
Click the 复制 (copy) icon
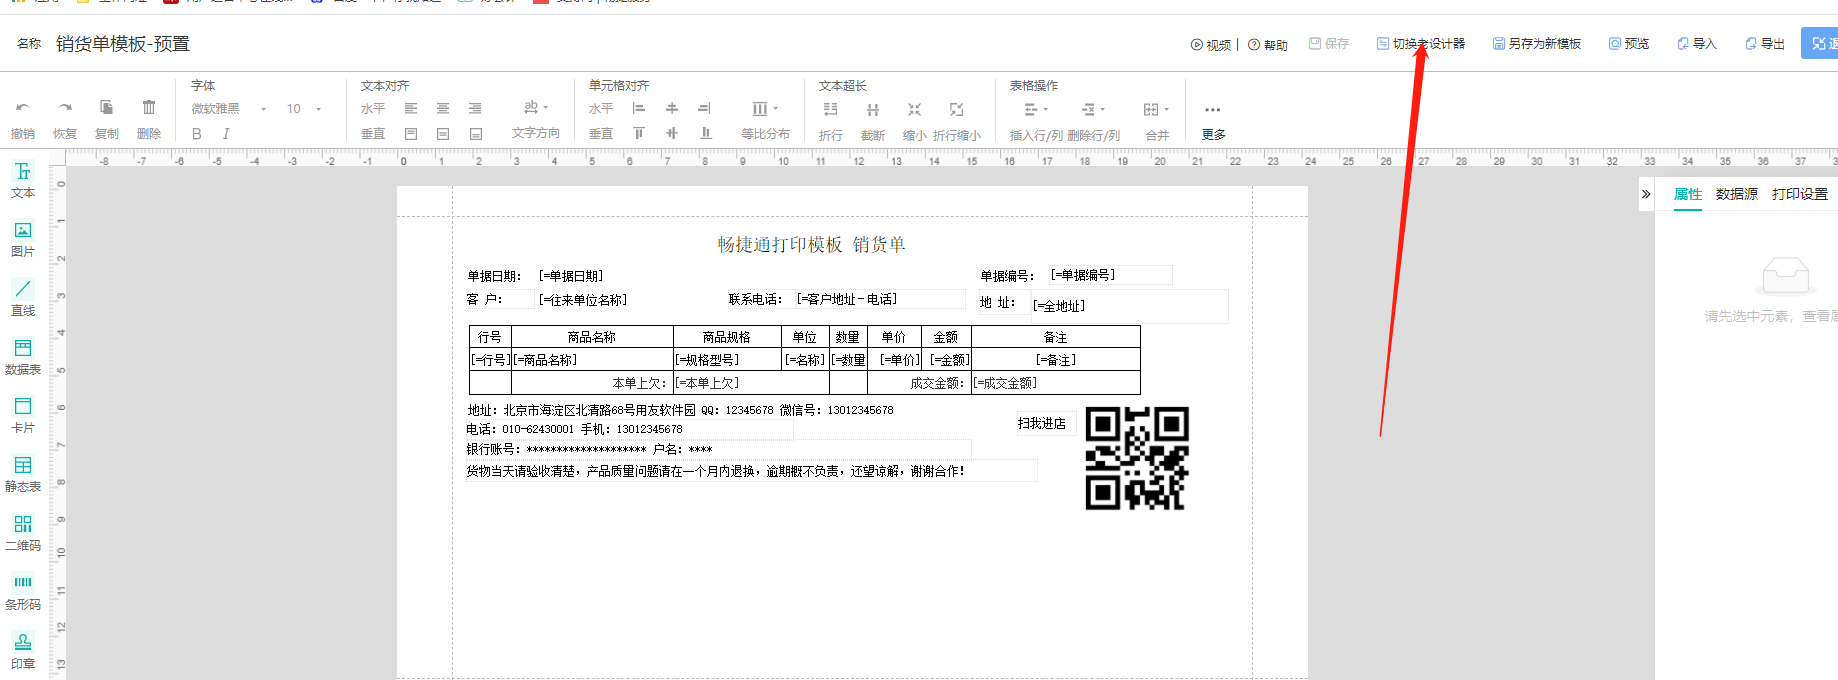106,108
